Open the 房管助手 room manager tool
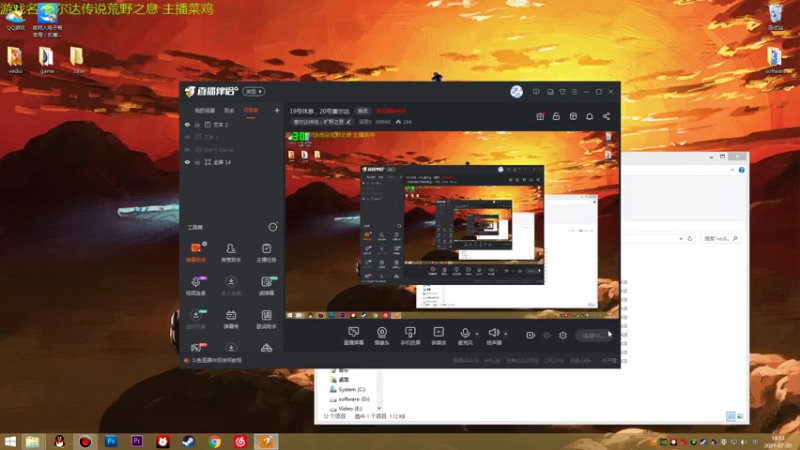The image size is (800, 450). (231, 253)
